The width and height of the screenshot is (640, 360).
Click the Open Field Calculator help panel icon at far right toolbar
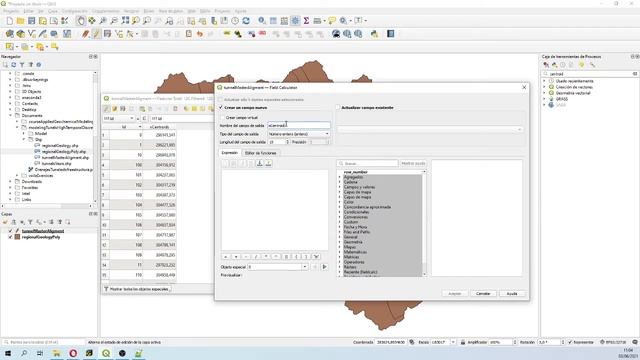coord(391,34)
